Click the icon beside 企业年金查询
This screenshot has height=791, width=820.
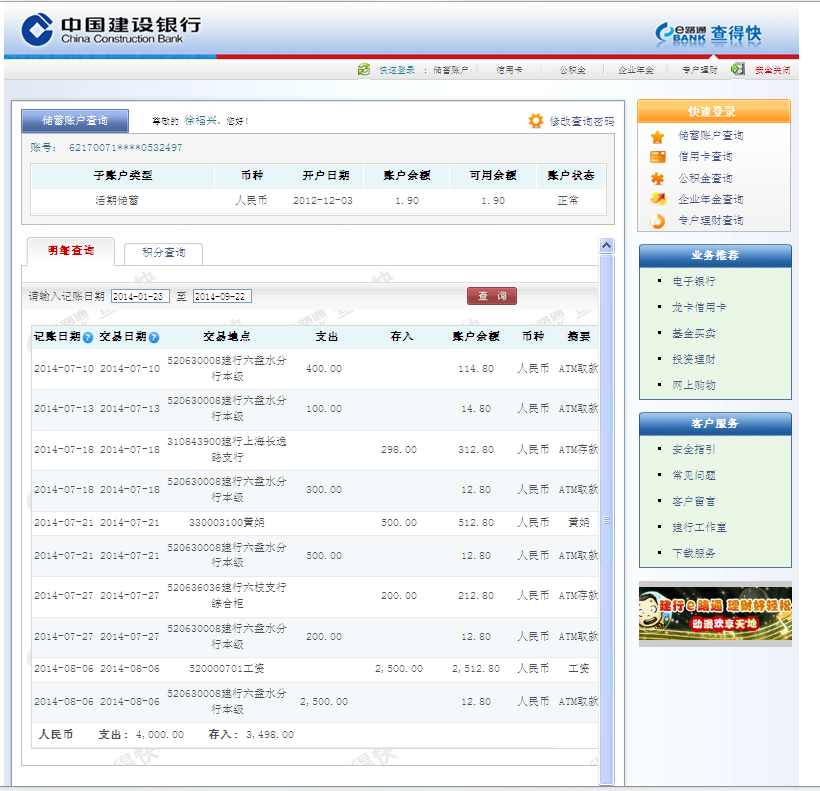pos(657,199)
